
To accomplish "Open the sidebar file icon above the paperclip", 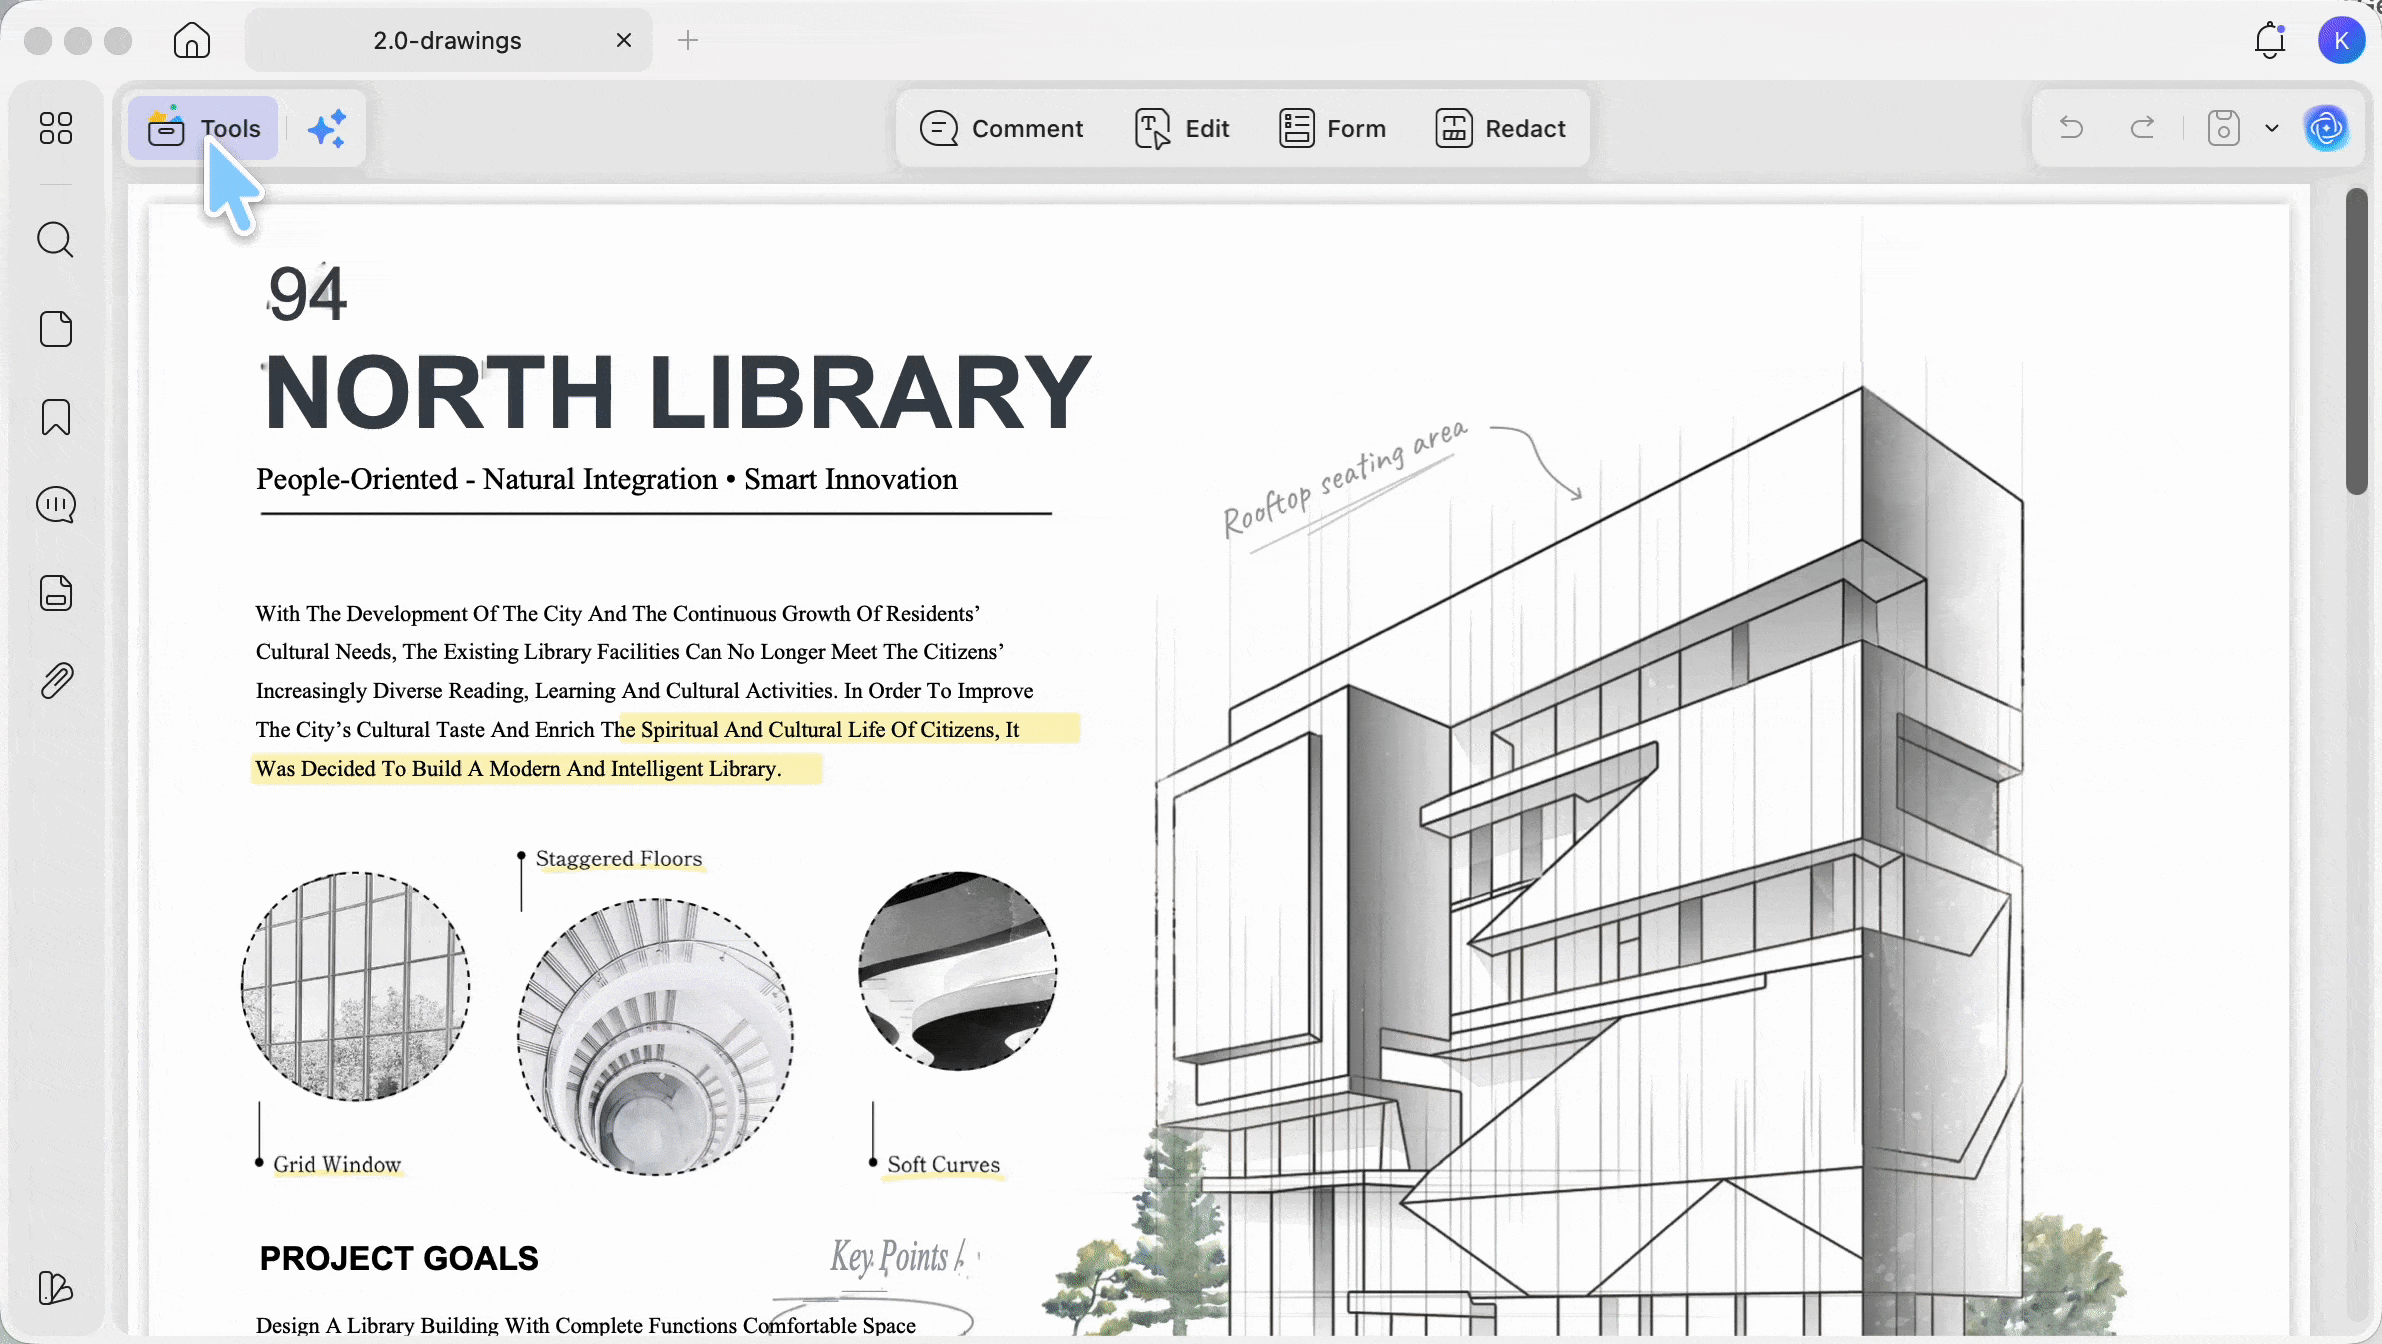I will pos(56,593).
